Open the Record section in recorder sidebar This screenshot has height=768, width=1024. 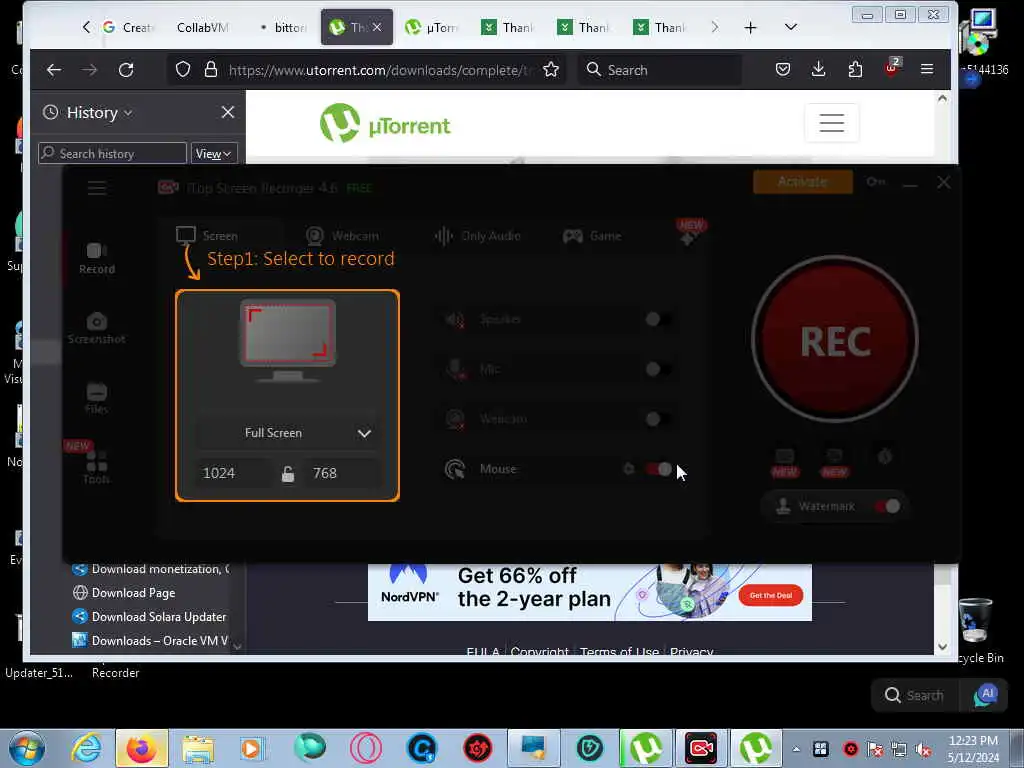coord(97,259)
